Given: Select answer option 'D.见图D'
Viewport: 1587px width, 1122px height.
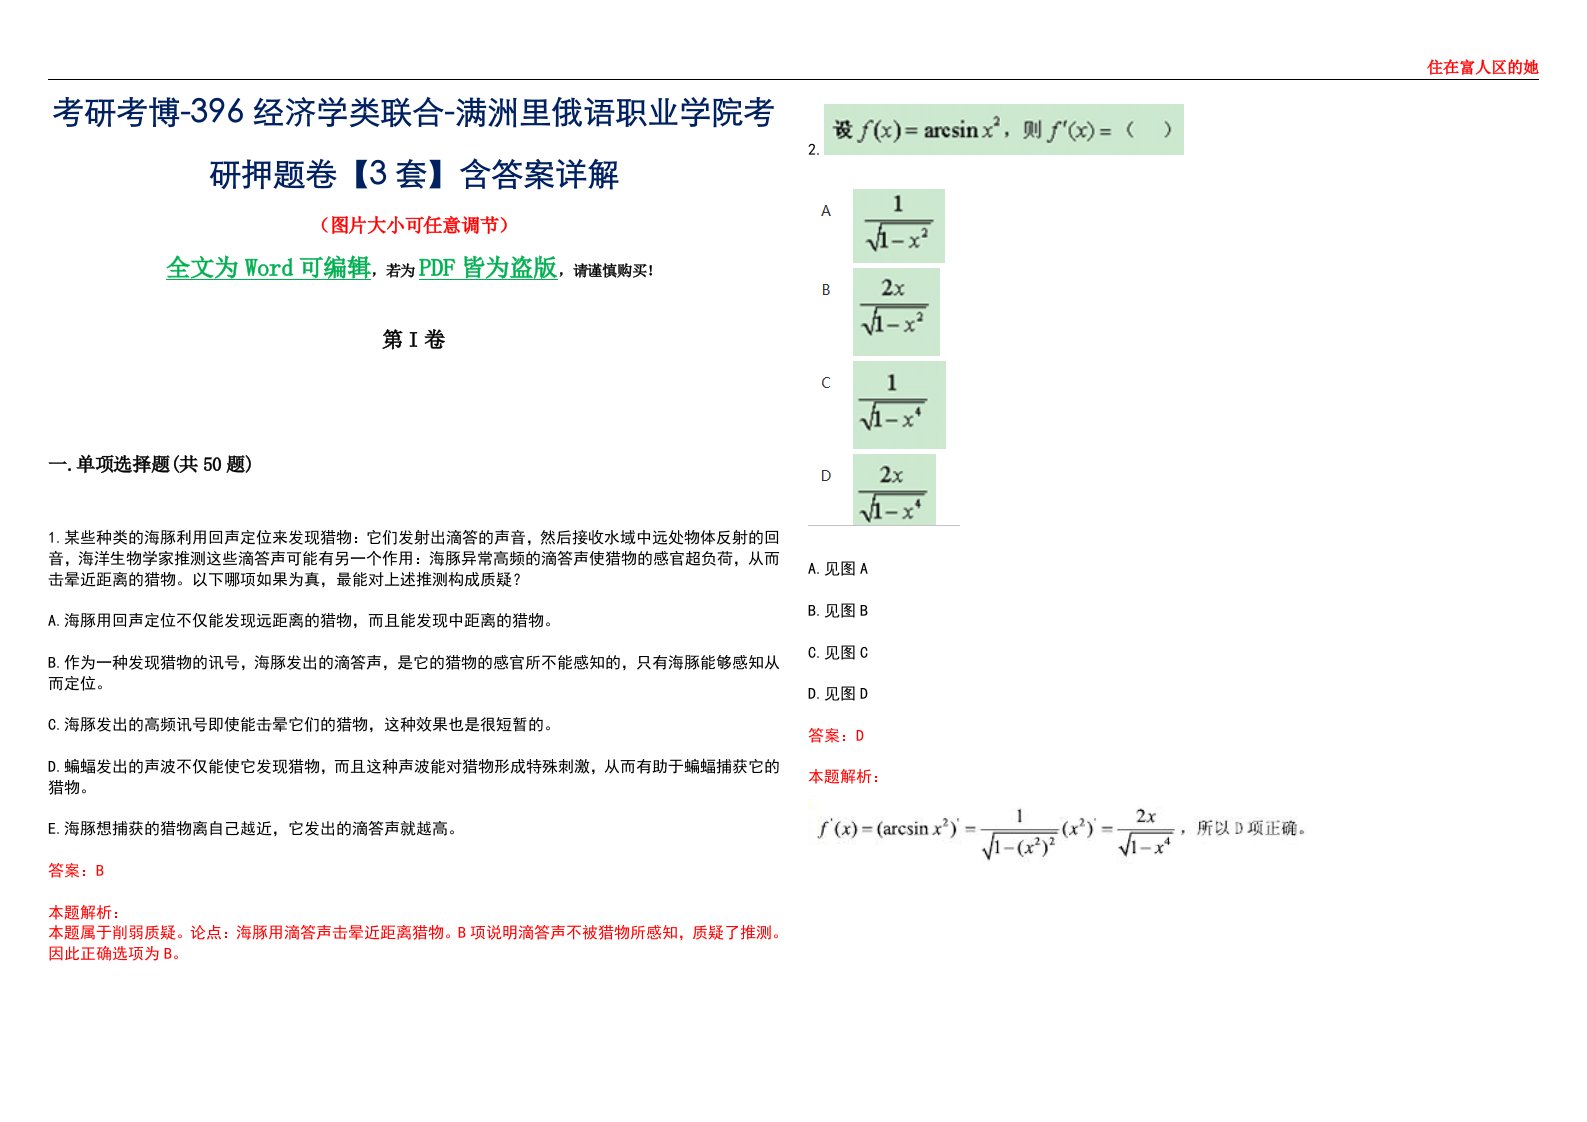Looking at the screenshot, I should pos(838,694).
